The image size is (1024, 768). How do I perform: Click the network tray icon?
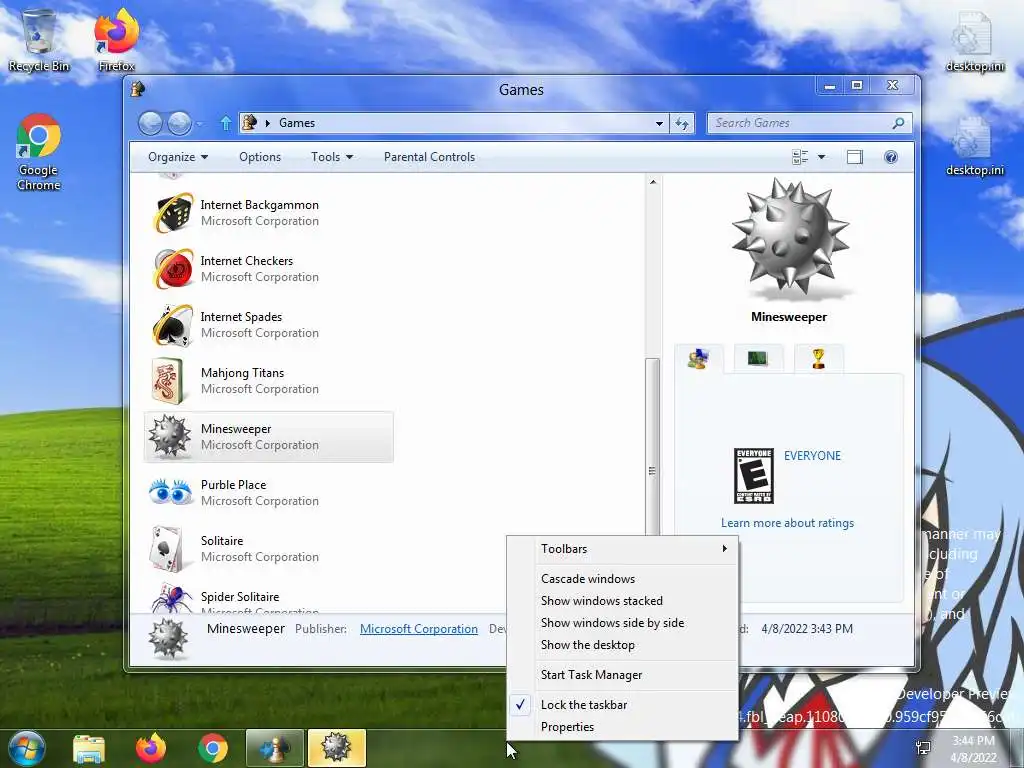923,748
